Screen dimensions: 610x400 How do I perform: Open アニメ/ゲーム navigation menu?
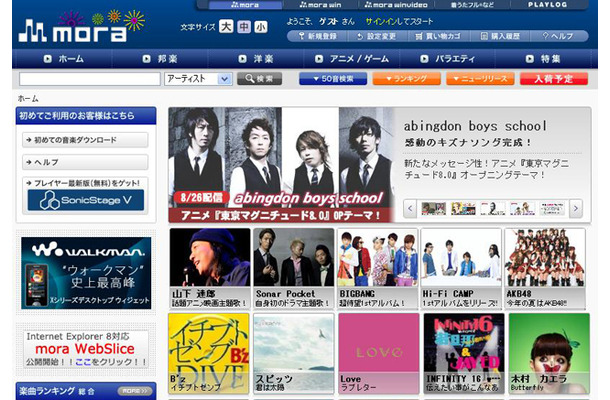point(352,59)
